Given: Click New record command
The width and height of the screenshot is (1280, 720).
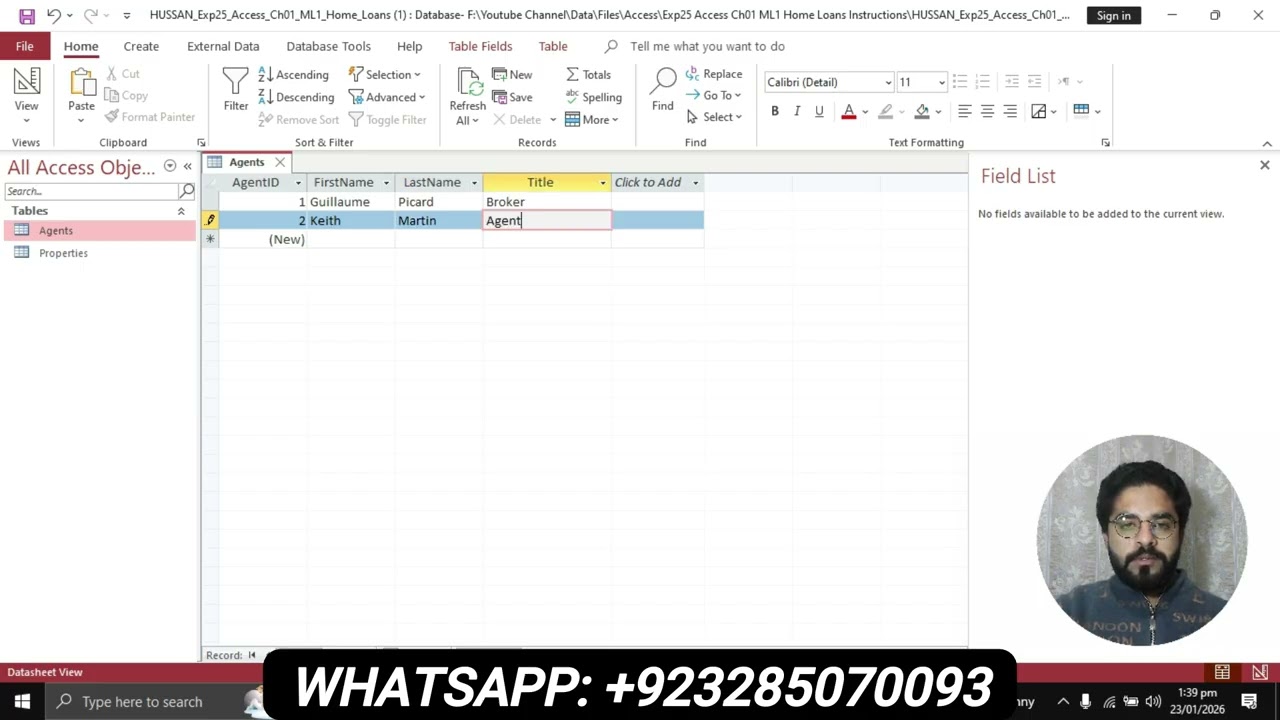Looking at the screenshot, I should point(512,75).
